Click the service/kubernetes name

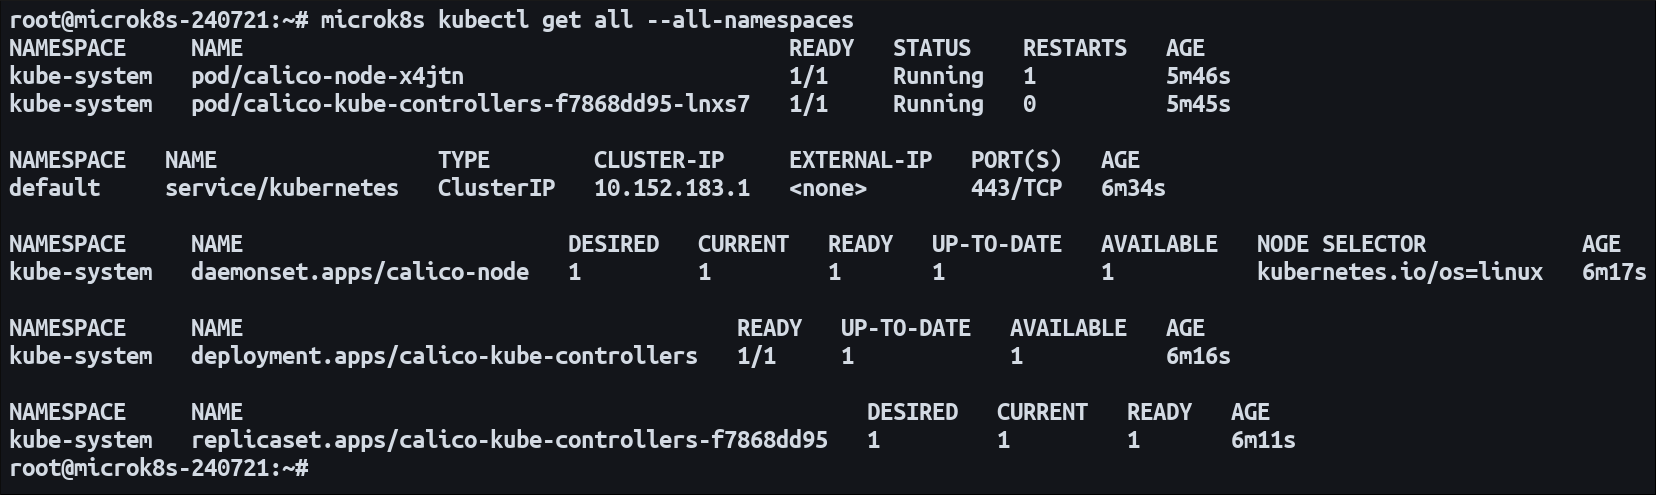coord(281,188)
